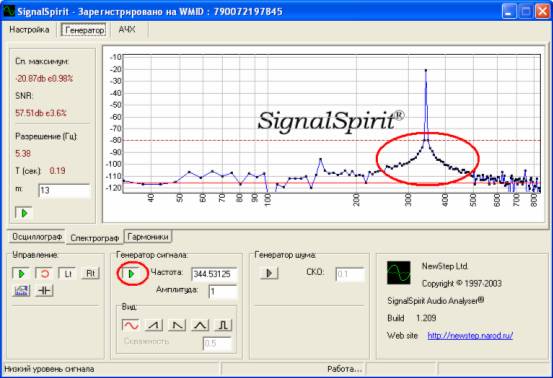Click the Build 1.209 text

click(412, 318)
